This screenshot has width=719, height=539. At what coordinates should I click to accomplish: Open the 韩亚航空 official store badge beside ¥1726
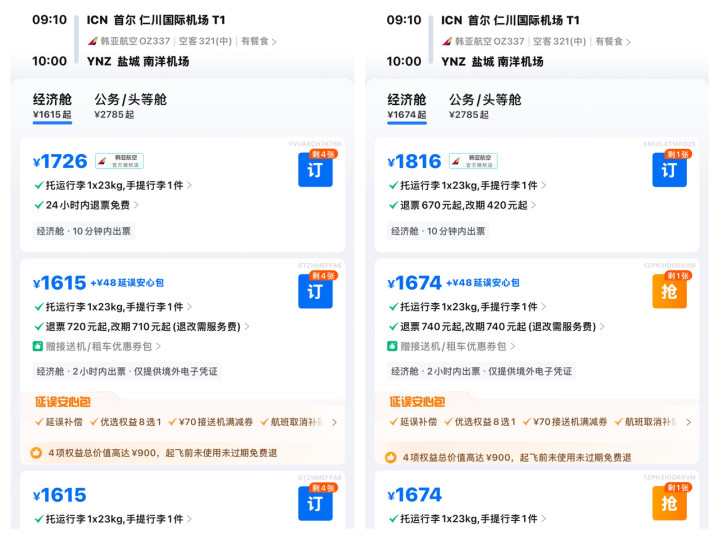[x=119, y=161]
